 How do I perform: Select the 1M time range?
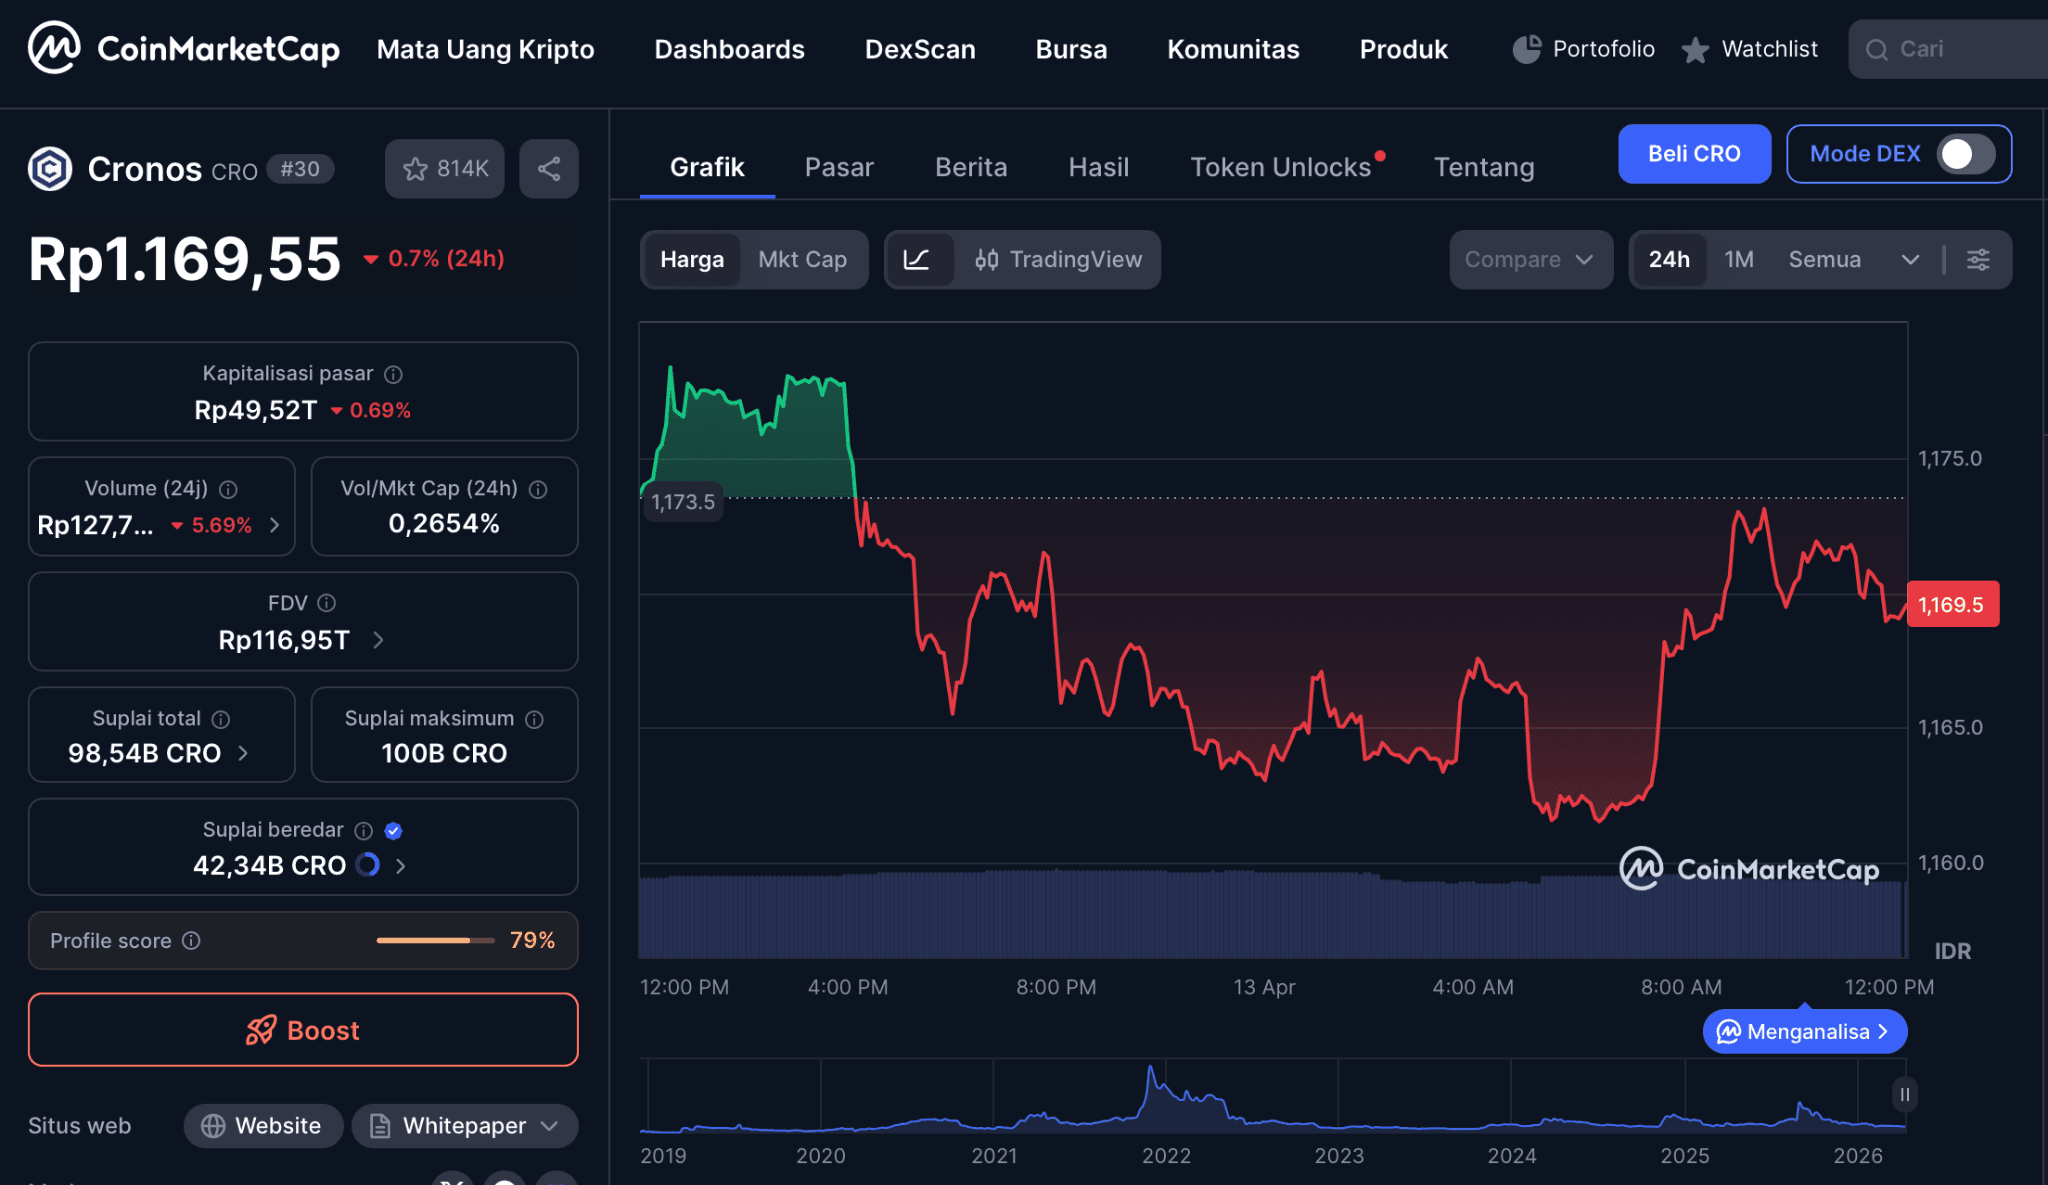pos(1739,260)
